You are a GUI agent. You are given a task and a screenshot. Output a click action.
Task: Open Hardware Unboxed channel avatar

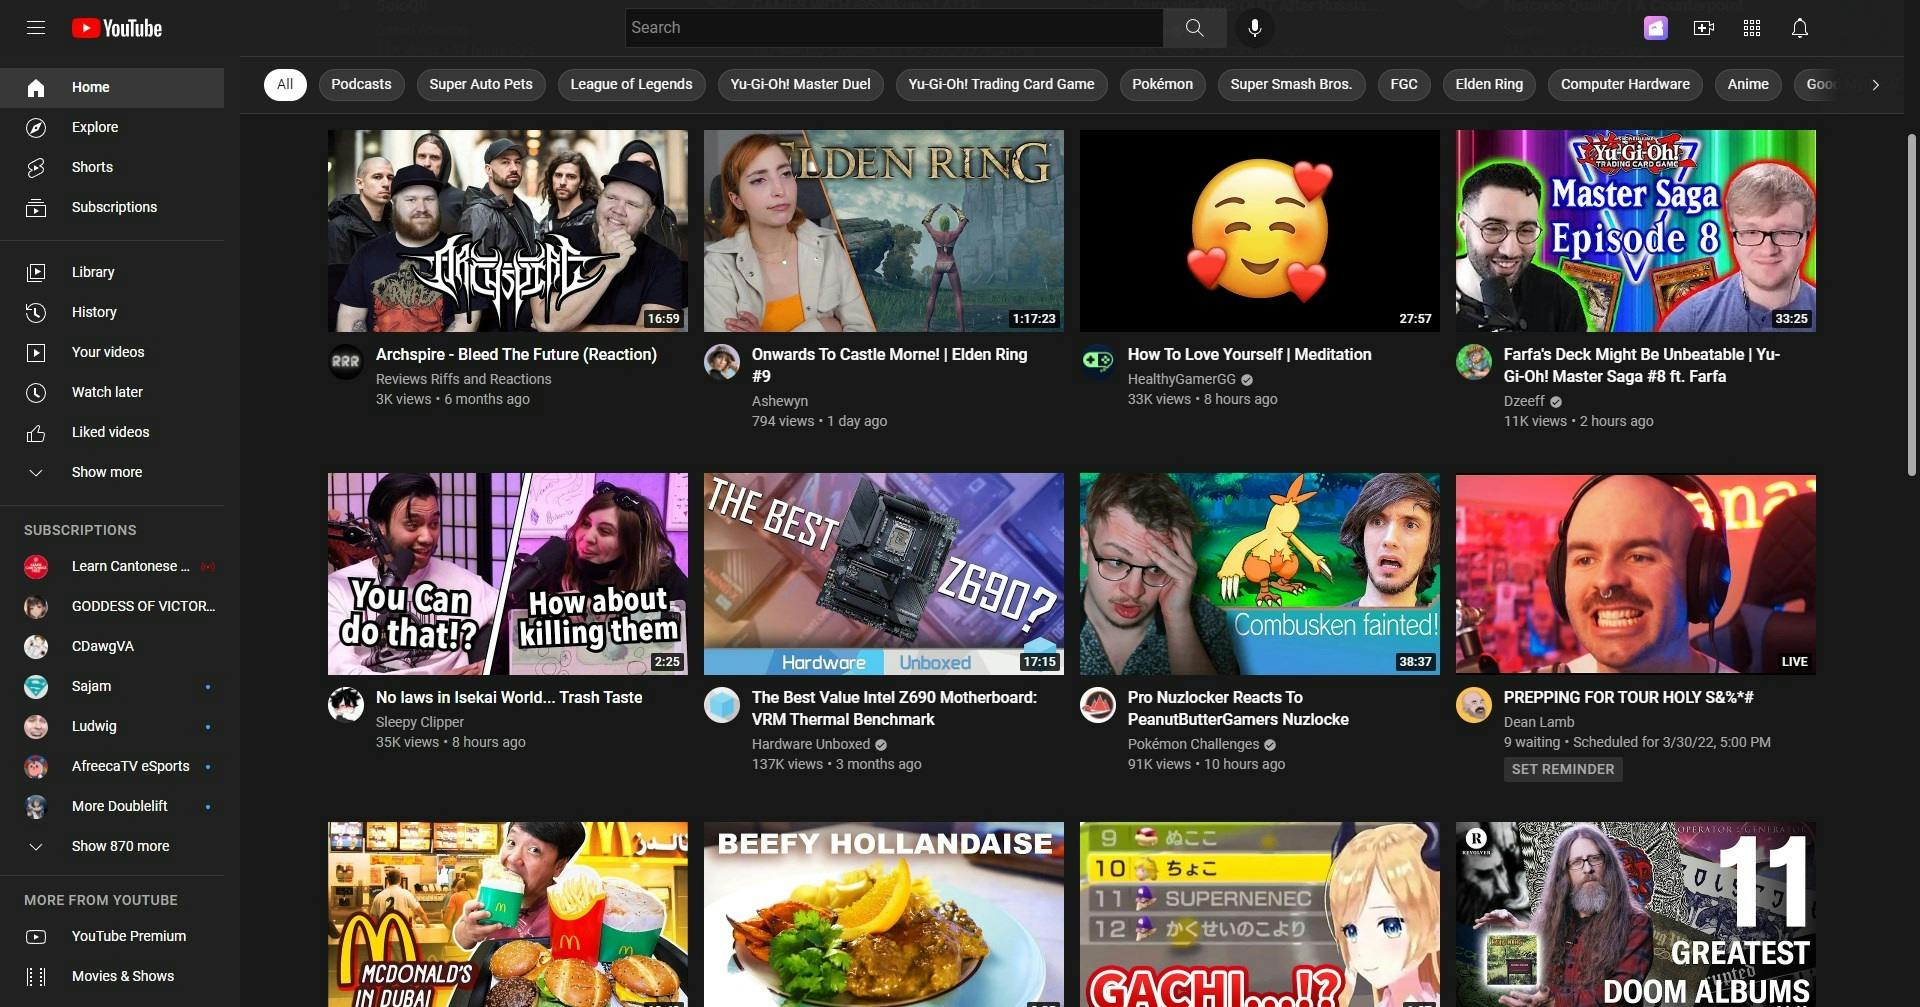pyautogui.click(x=722, y=705)
